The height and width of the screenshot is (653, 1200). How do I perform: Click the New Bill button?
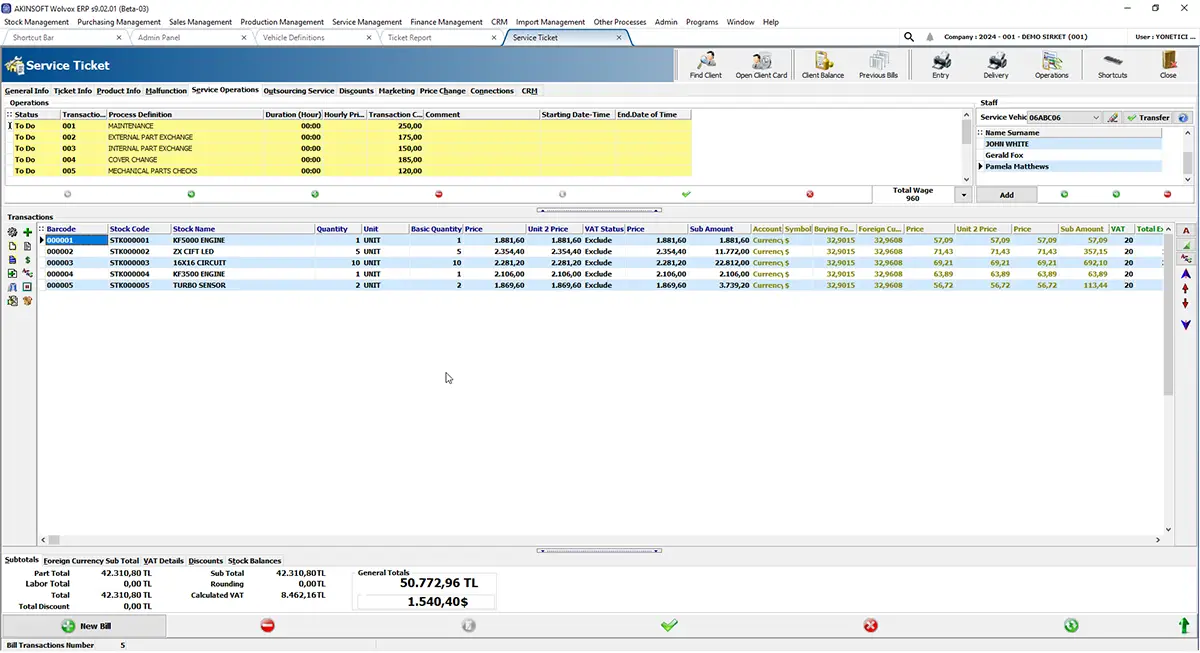[x=85, y=626]
